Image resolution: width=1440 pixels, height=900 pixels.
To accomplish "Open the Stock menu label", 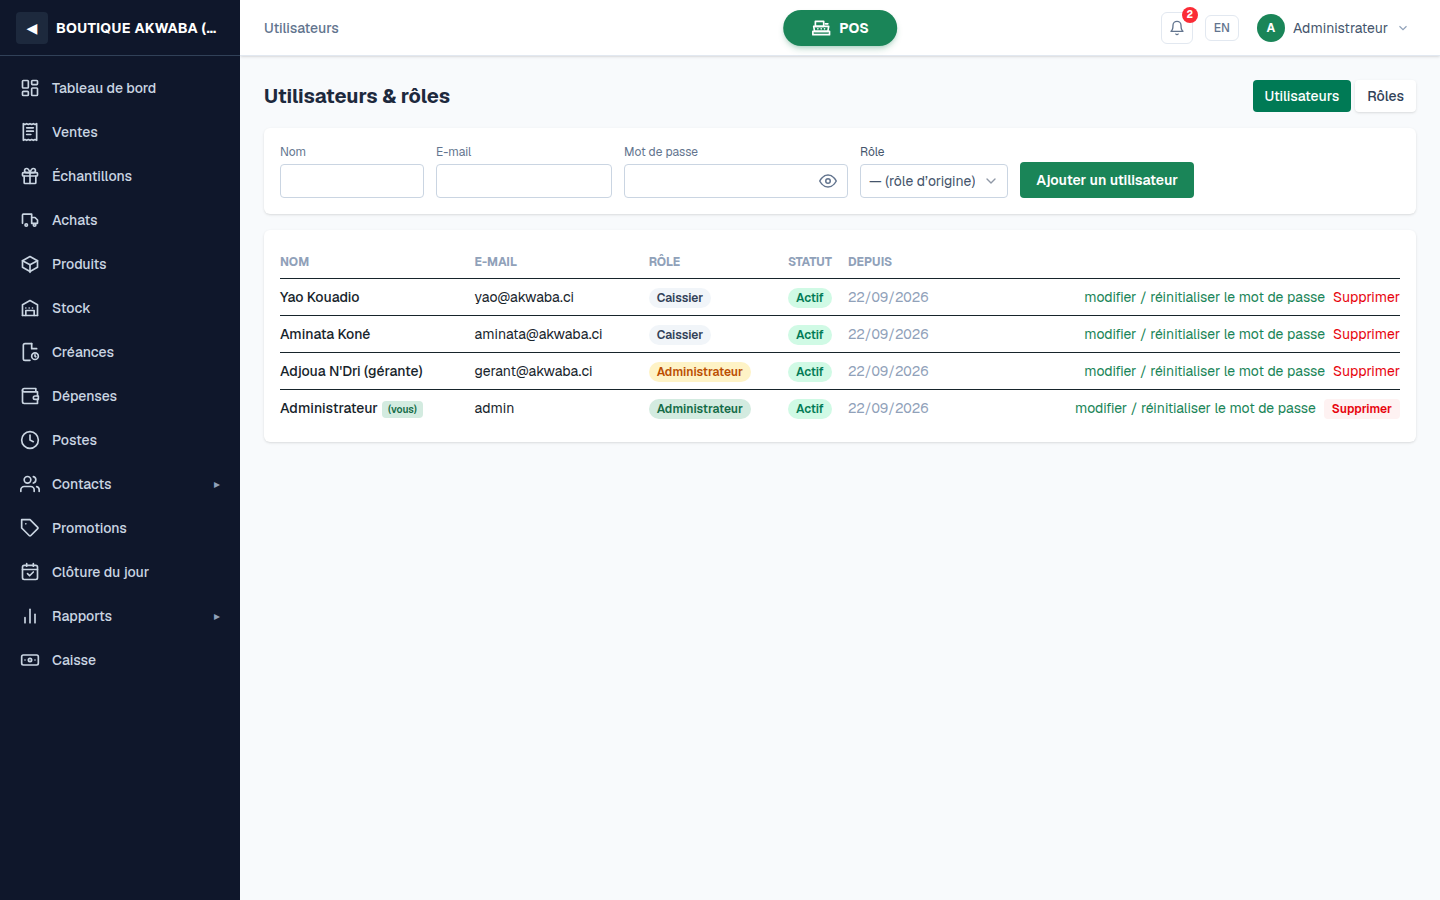I will (x=71, y=308).
